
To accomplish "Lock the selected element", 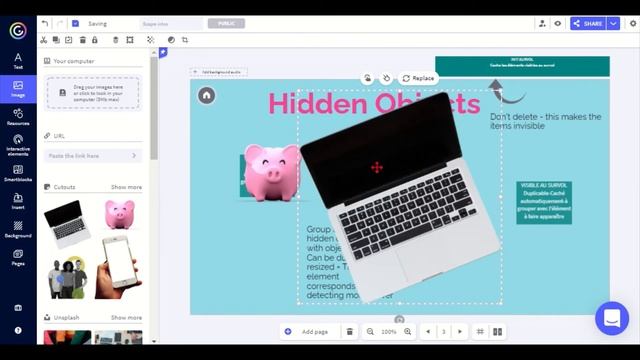I will click(x=95, y=40).
